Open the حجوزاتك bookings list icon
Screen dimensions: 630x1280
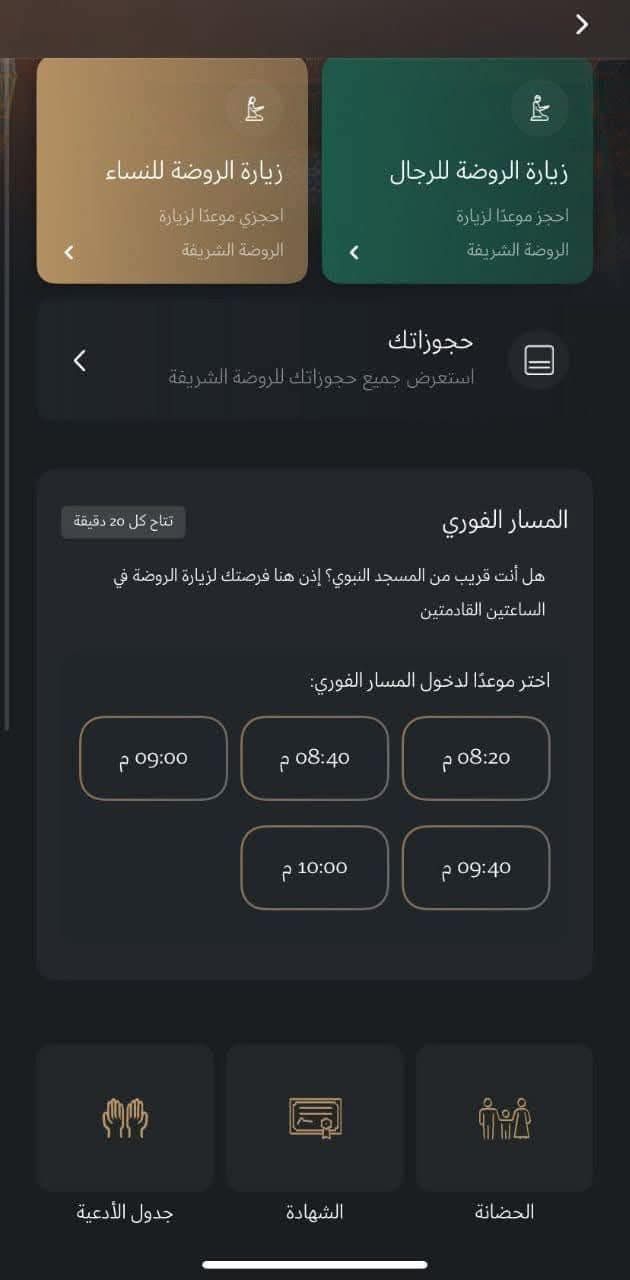[539, 360]
